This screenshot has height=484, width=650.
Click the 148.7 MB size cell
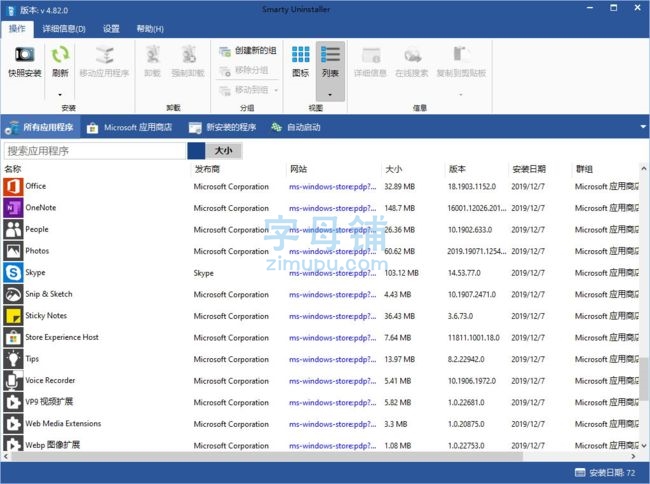tap(400, 208)
